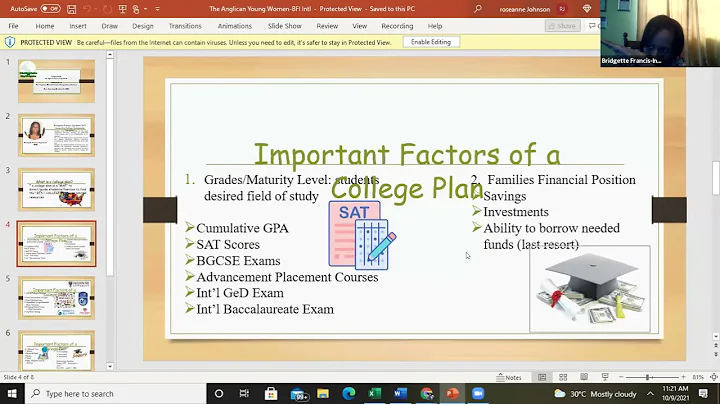Click the Int'l Baccalaureate Exam bullet

pos(265,309)
